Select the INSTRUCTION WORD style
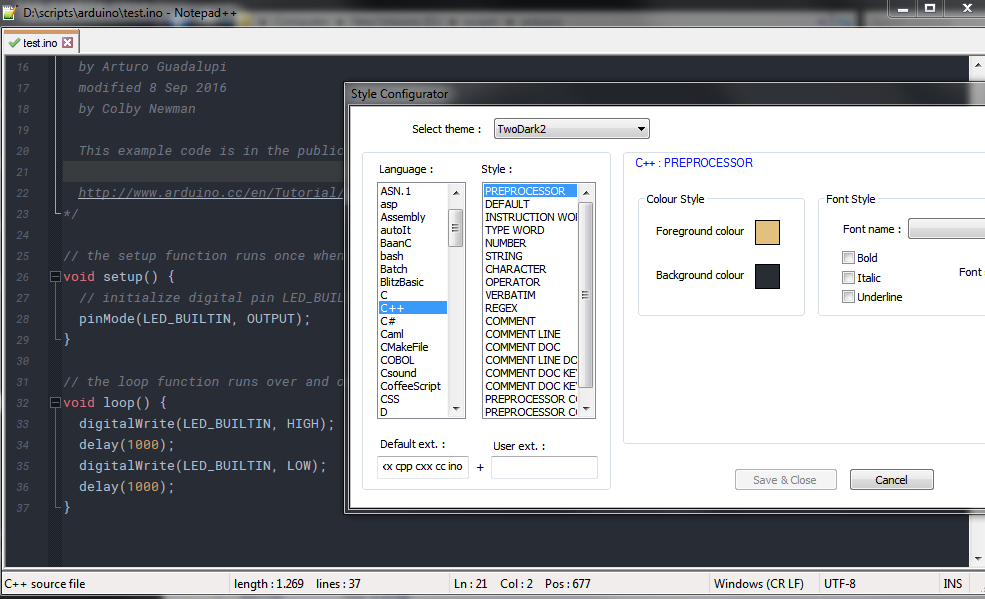Image resolution: width=985 pixels, height=599 pixels. click(530, 217)
